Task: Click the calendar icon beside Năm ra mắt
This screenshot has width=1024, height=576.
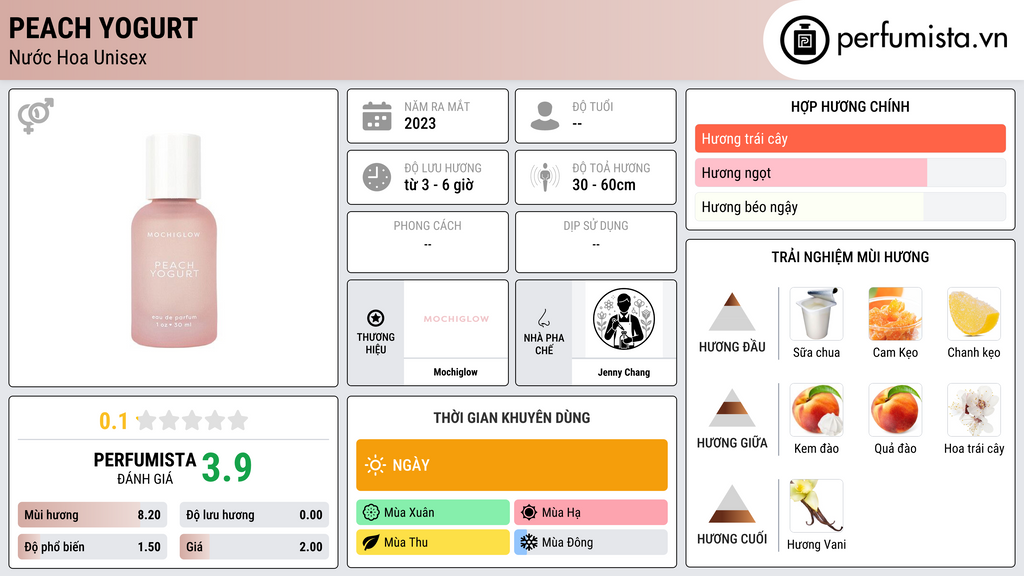Action: click(x=377, y=116)
